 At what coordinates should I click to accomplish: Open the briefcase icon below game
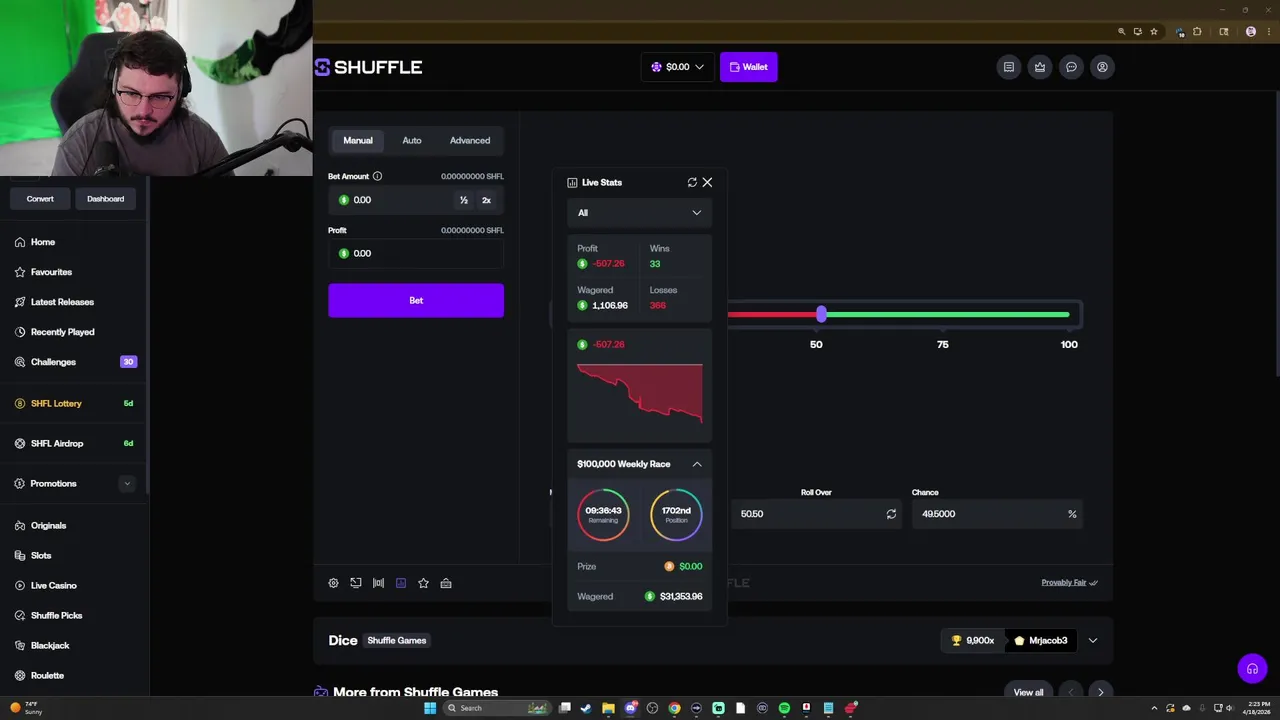[x=446, y=583]
